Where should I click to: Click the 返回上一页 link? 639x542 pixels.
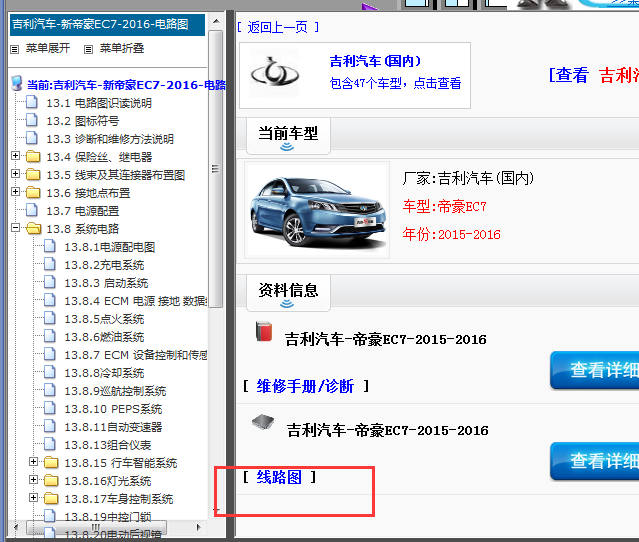[278, 27]
